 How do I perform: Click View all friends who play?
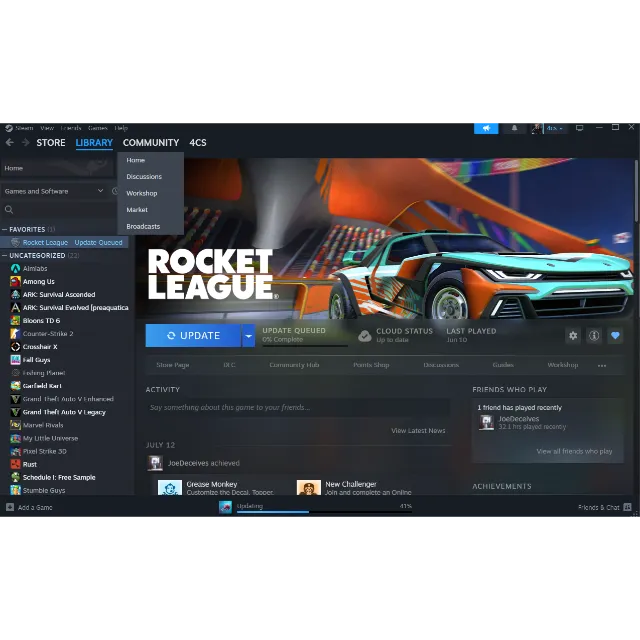(x=574, y=451)
